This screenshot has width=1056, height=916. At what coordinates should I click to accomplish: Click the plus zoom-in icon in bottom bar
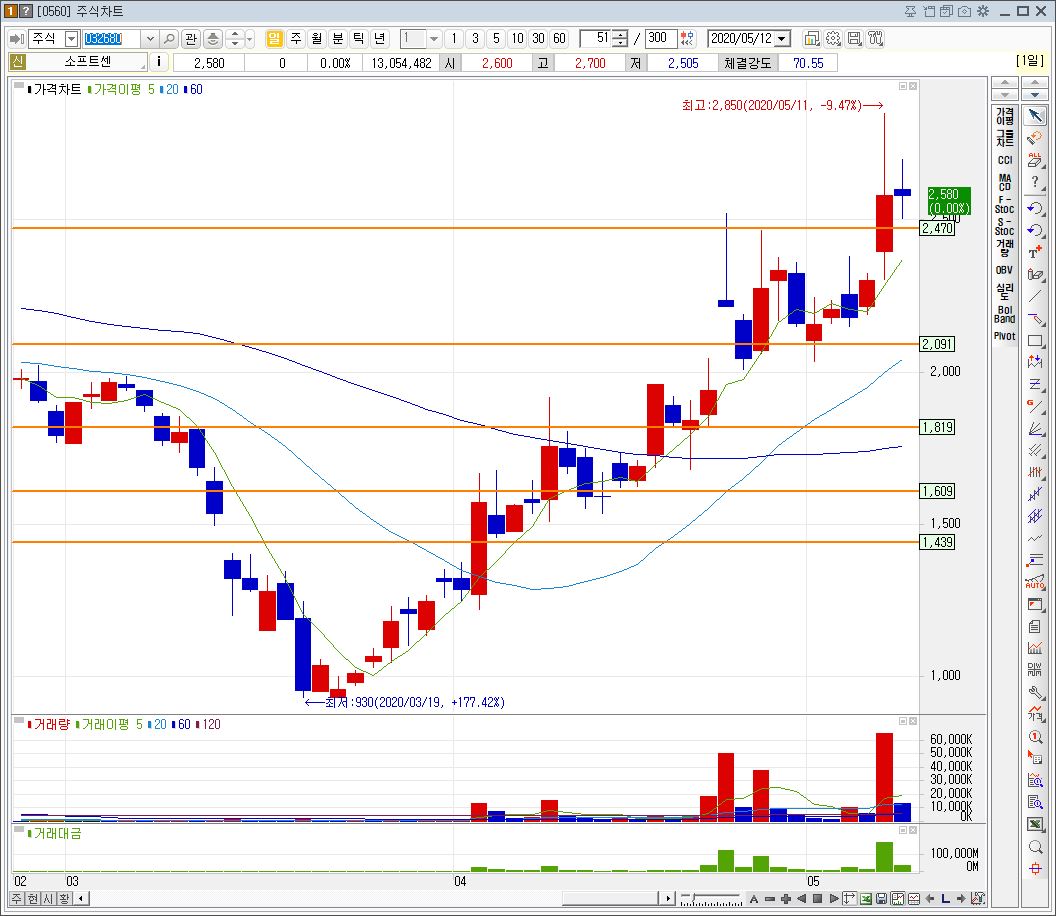coord(785,898)
